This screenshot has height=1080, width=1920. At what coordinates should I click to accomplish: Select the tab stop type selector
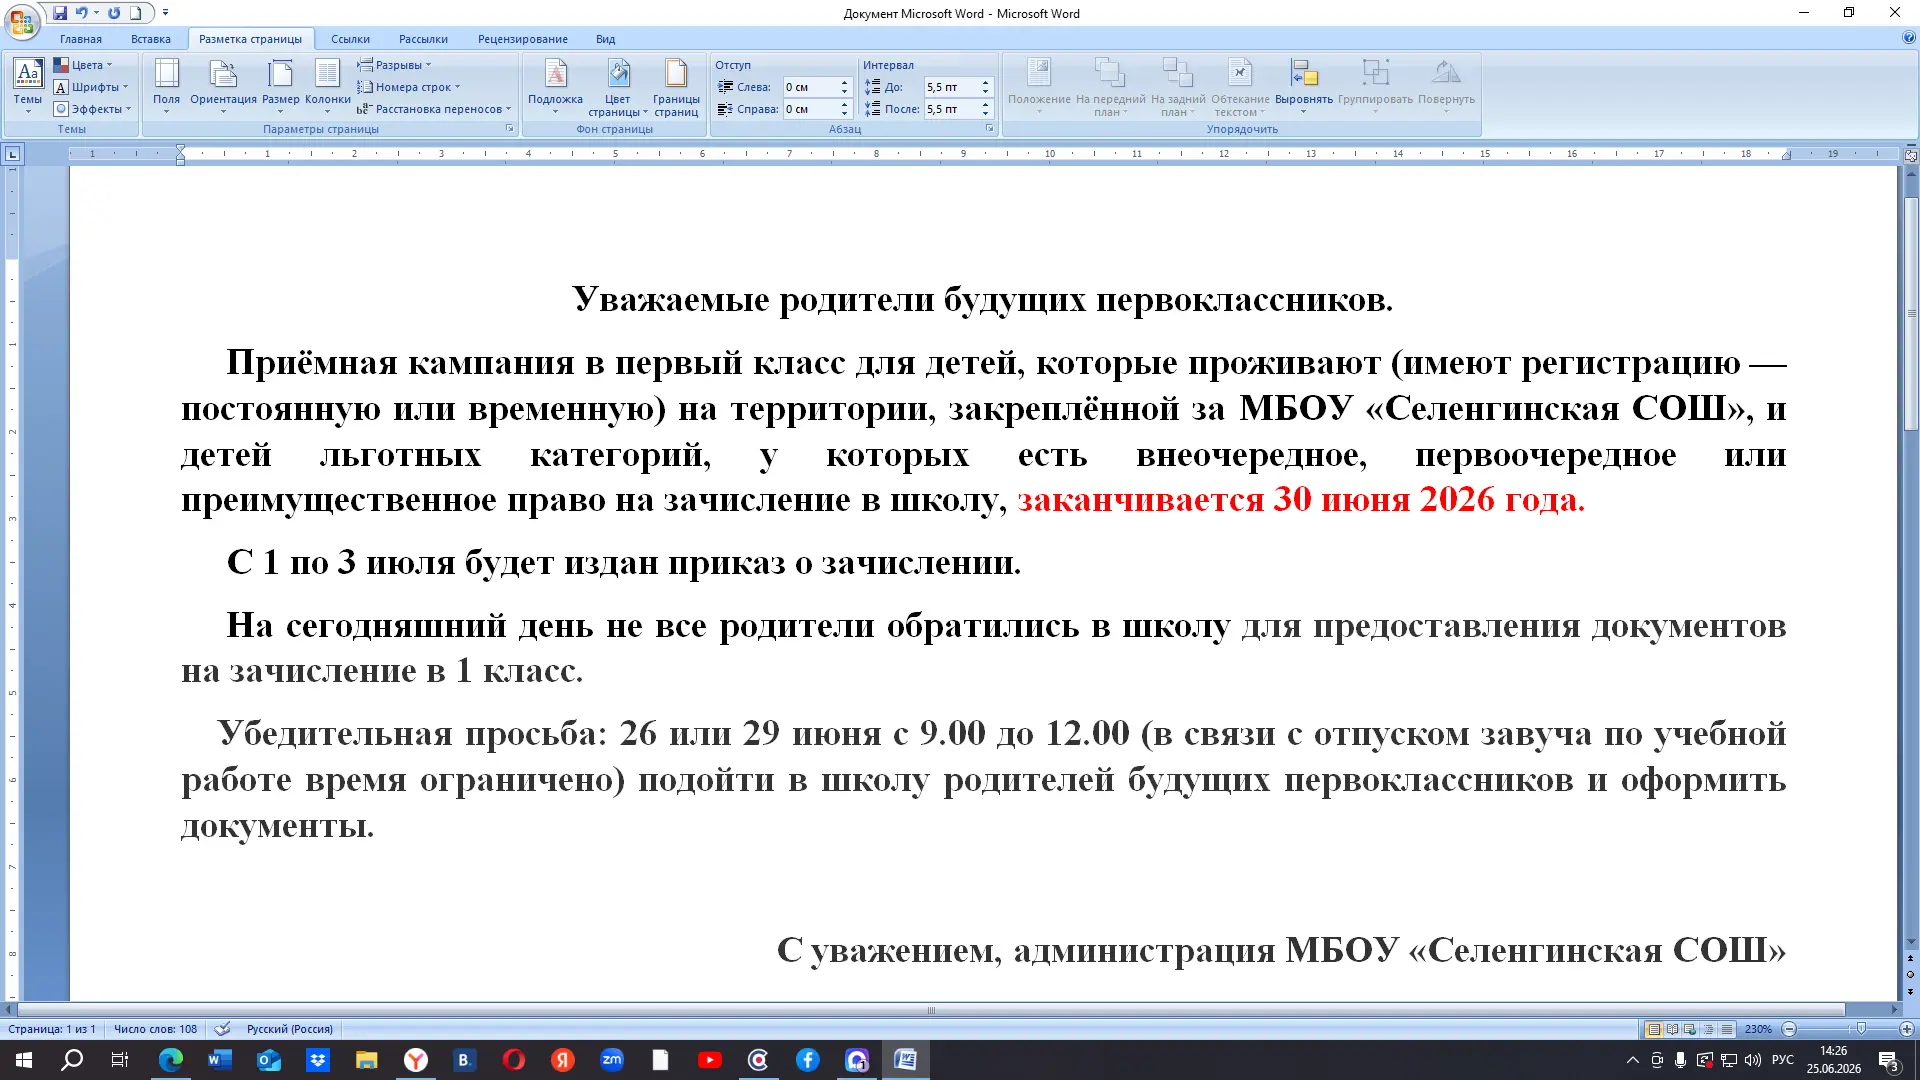tap(12, 154)
